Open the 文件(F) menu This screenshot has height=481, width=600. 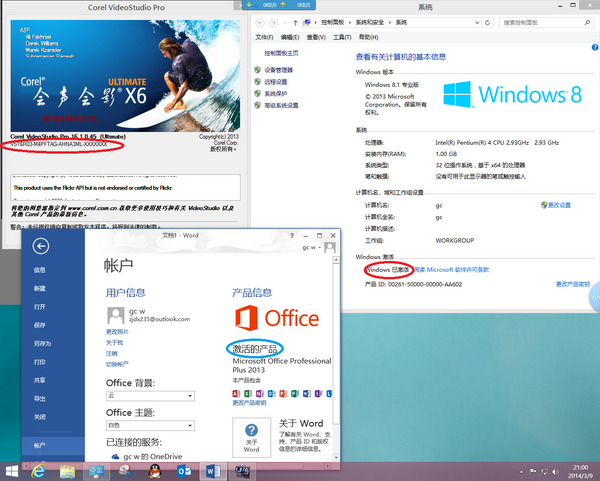tap(264, 37)
